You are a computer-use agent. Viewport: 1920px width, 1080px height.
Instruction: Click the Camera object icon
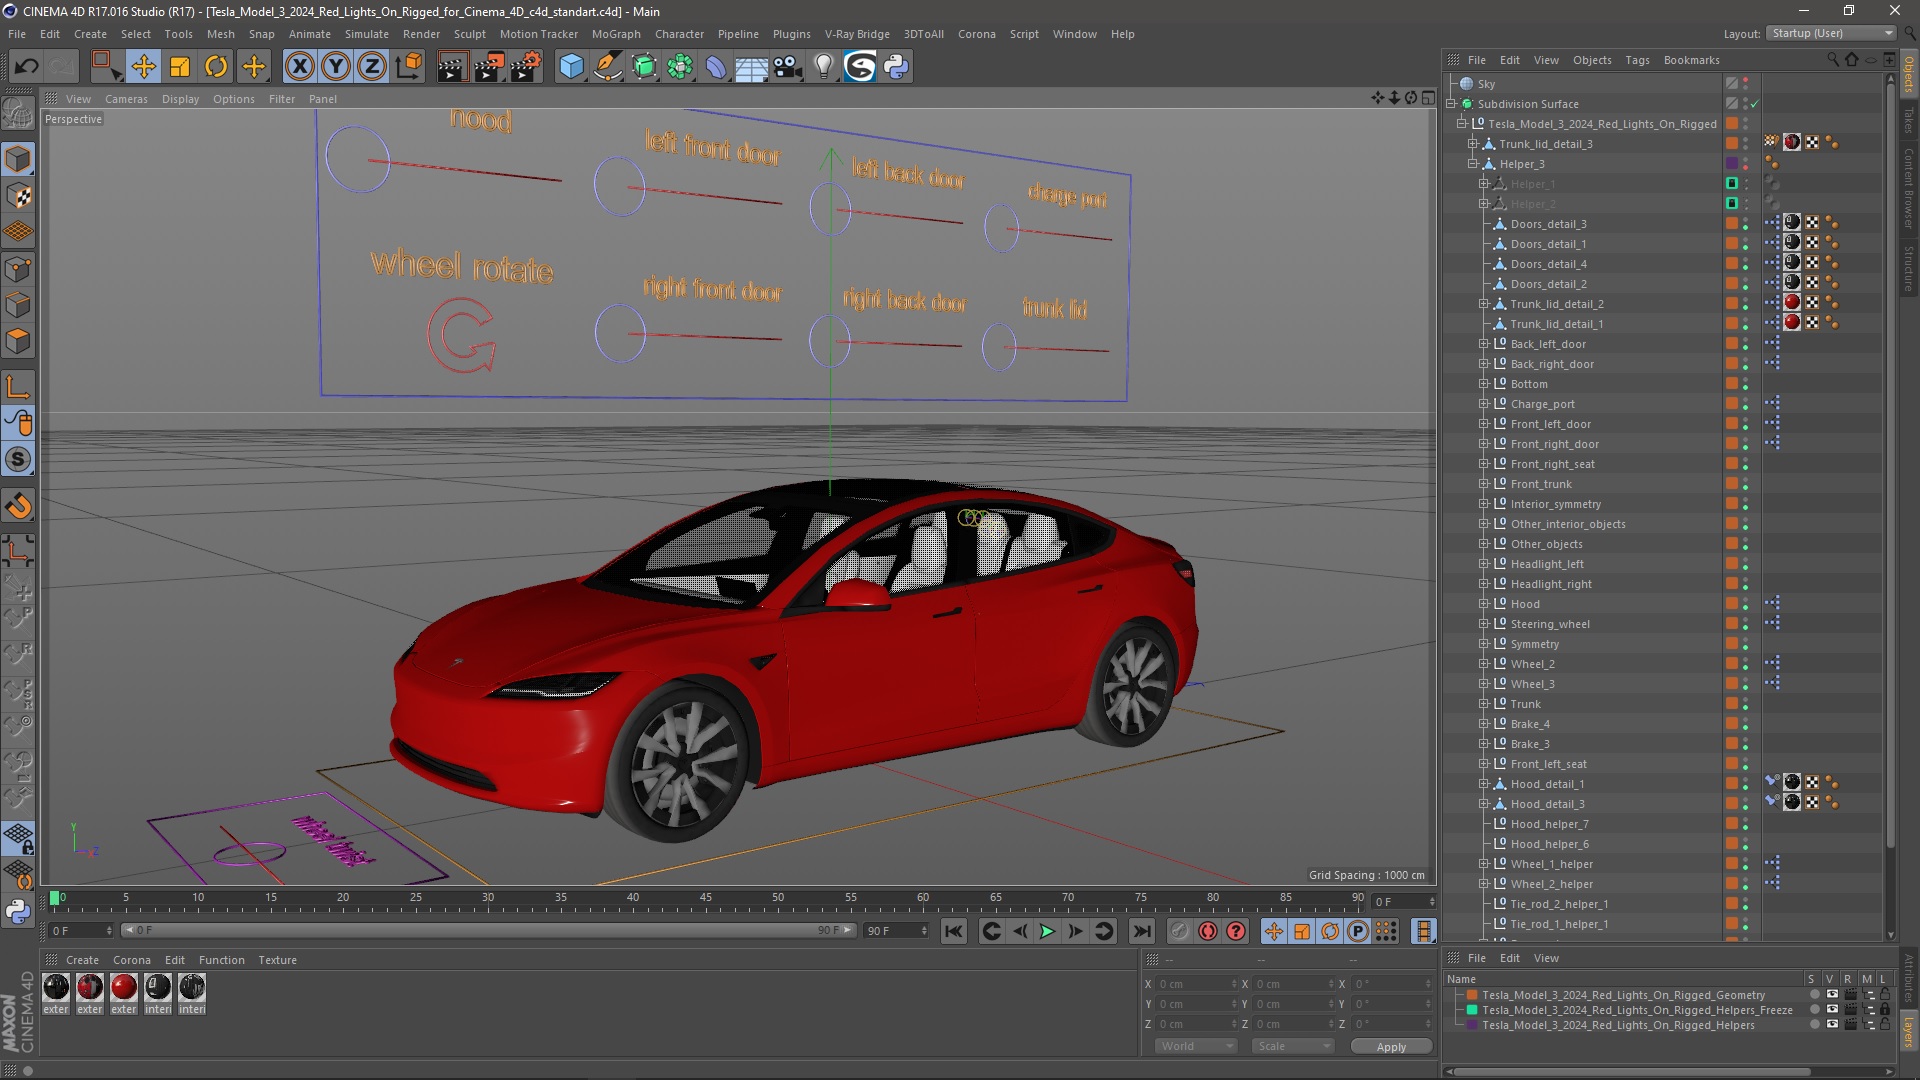788,67
